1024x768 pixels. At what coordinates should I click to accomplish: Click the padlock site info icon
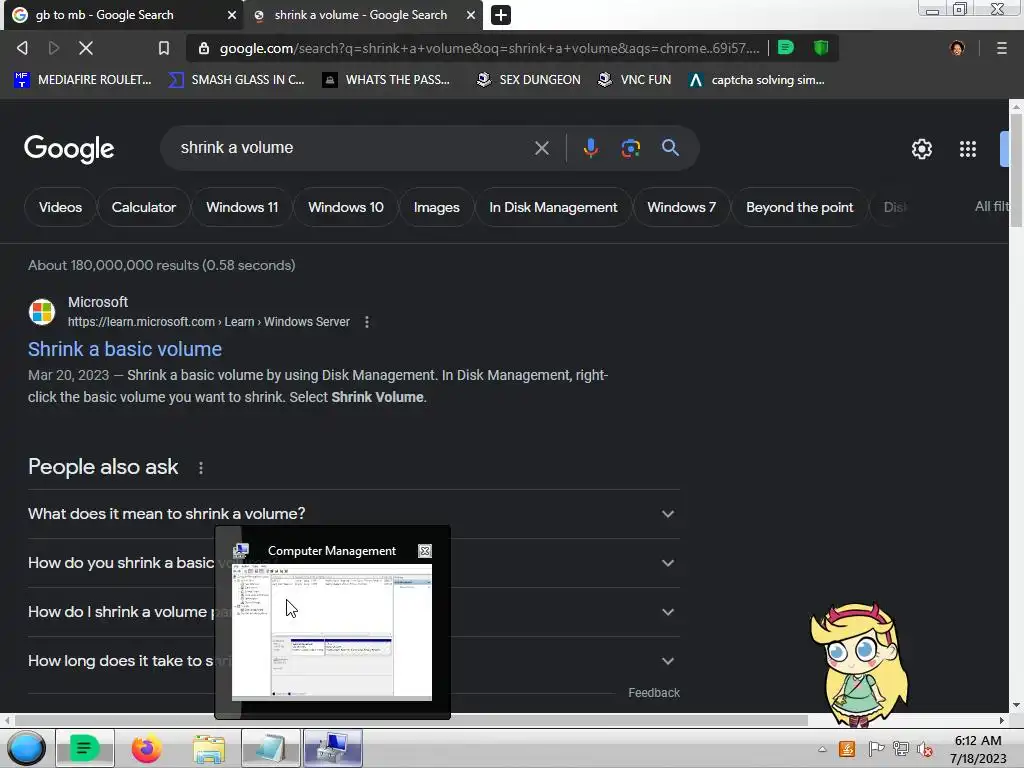[x=204, y=48]
